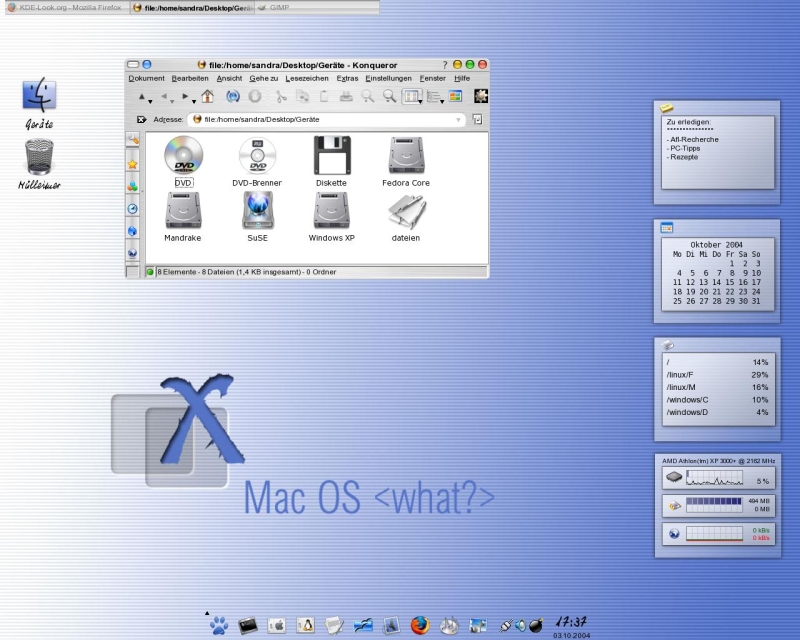Open the Mandrake drive icon
Image resolution: width=800 pixels, height=640 pixels.
(183, 210)
